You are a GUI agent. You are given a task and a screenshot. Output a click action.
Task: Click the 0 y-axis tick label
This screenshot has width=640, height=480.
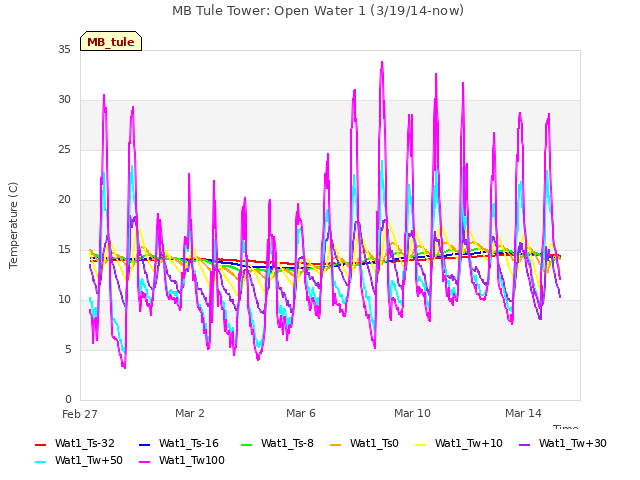[68, 400]
